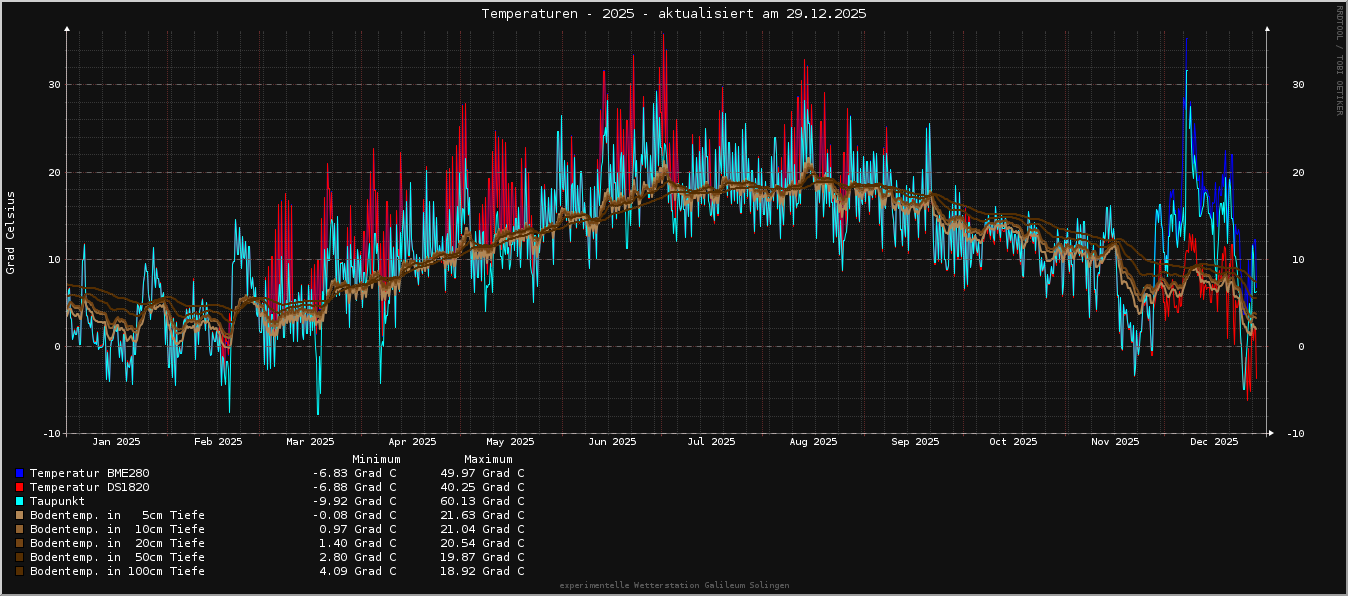The height and width of the screenshot is (596, 1348).
Task: Click the Maximum column header
Action: (488, 459)
